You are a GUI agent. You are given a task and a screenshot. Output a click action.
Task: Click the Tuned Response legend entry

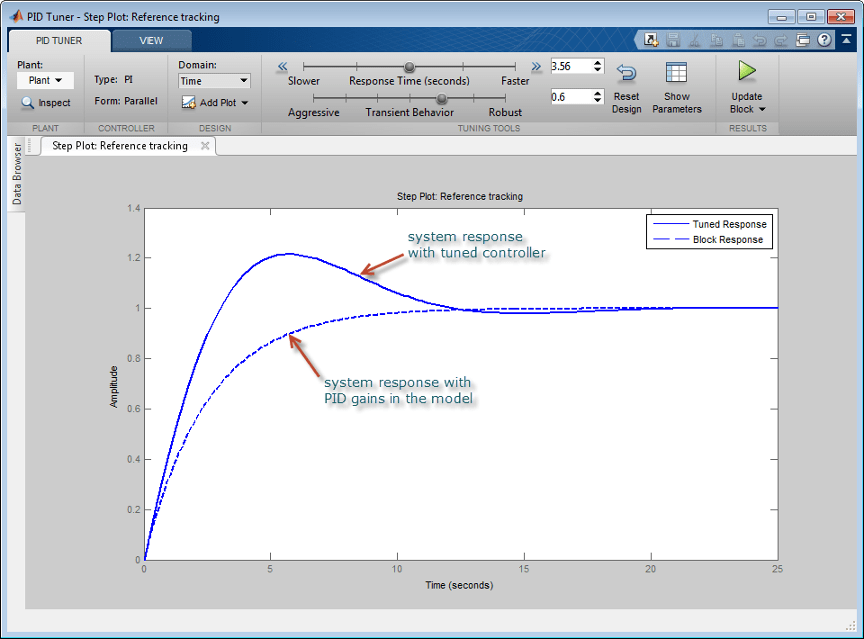coord(710,224)
